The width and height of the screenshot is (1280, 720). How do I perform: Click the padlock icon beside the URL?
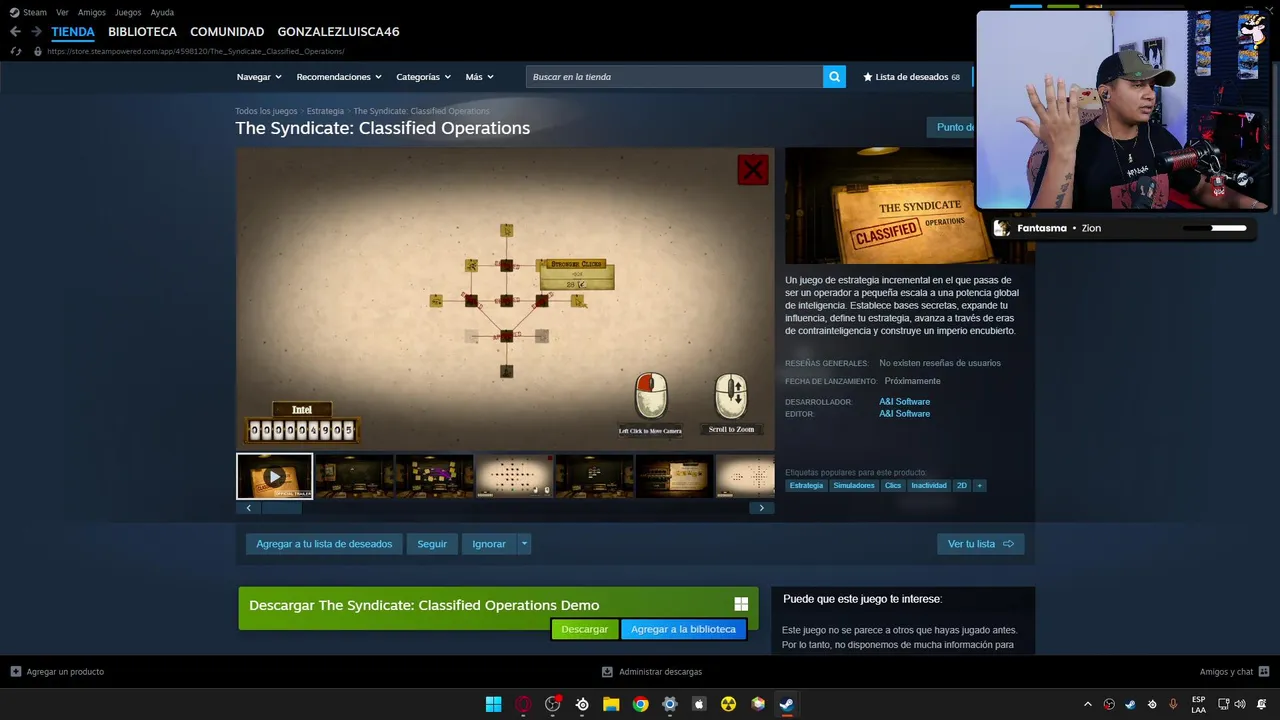point(38,51)
